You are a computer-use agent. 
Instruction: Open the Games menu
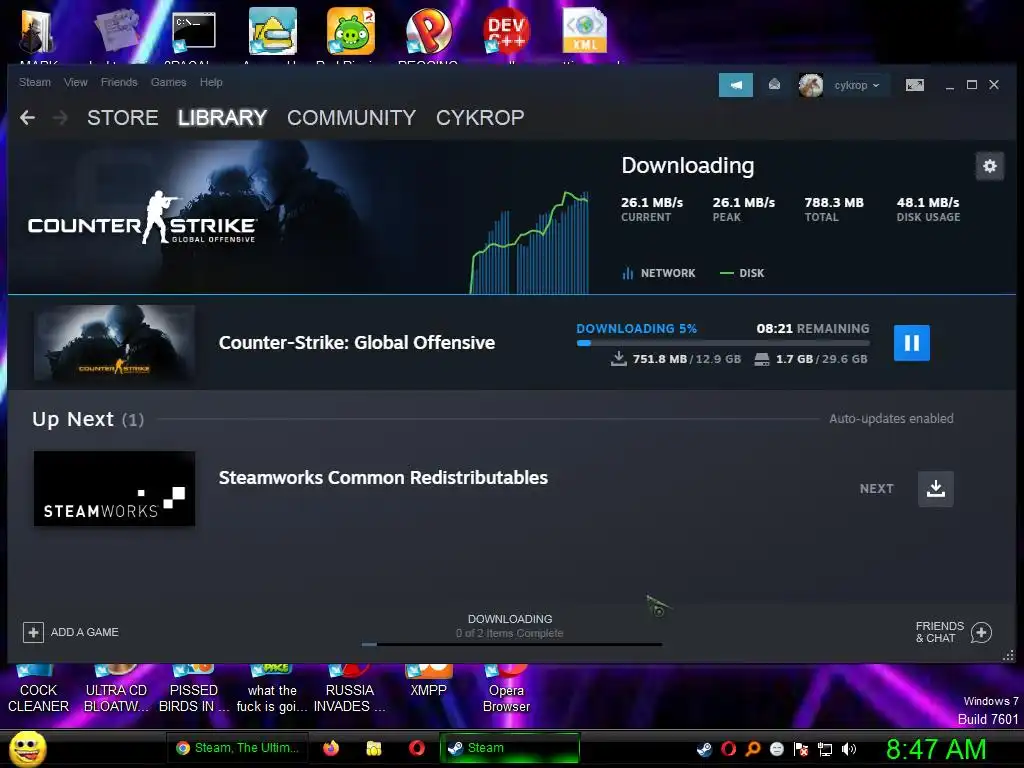click(x=168, y=82)
